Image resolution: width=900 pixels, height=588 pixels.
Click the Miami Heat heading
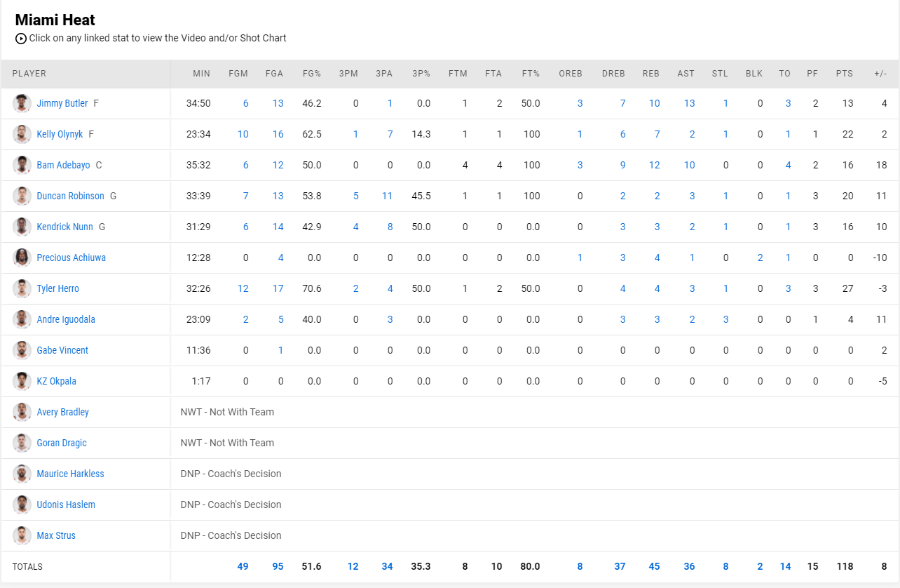tap(55, 20)
